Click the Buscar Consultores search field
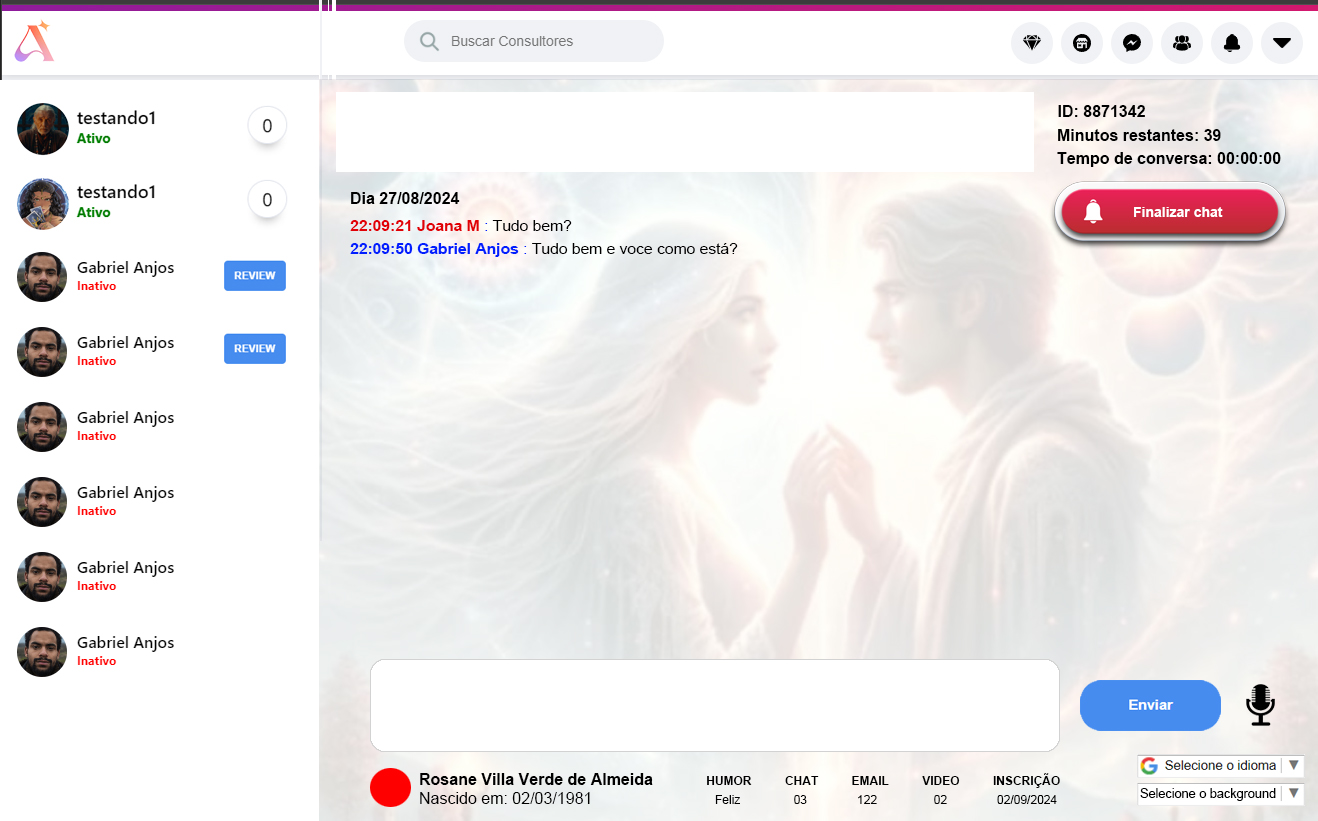This screenshot has width=1318, height=821. [x=550, y=42]
